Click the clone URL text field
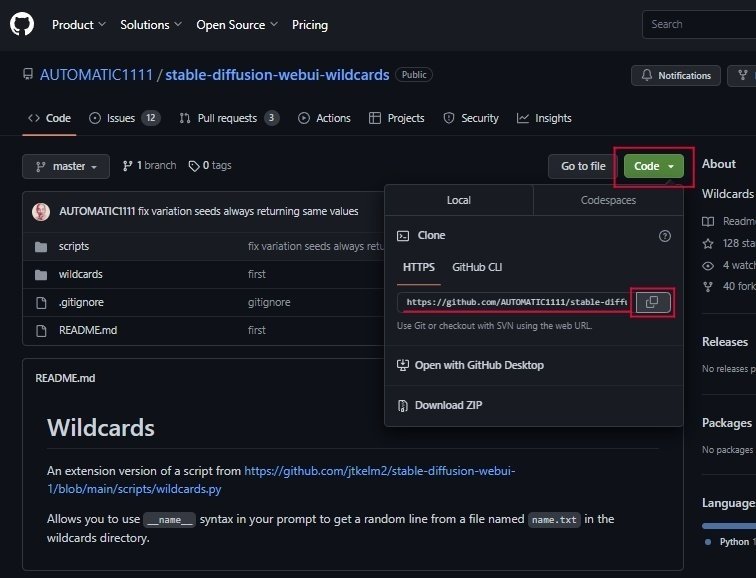Image resolution: width=756 pixels, height=578 pixels. coord(513,302)
